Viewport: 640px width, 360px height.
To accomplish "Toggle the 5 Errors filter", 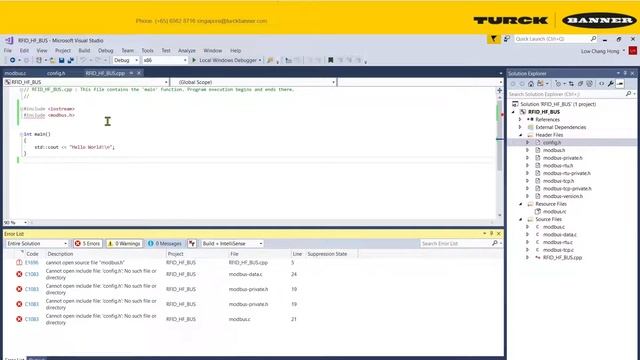I will (x=87, y=244).
